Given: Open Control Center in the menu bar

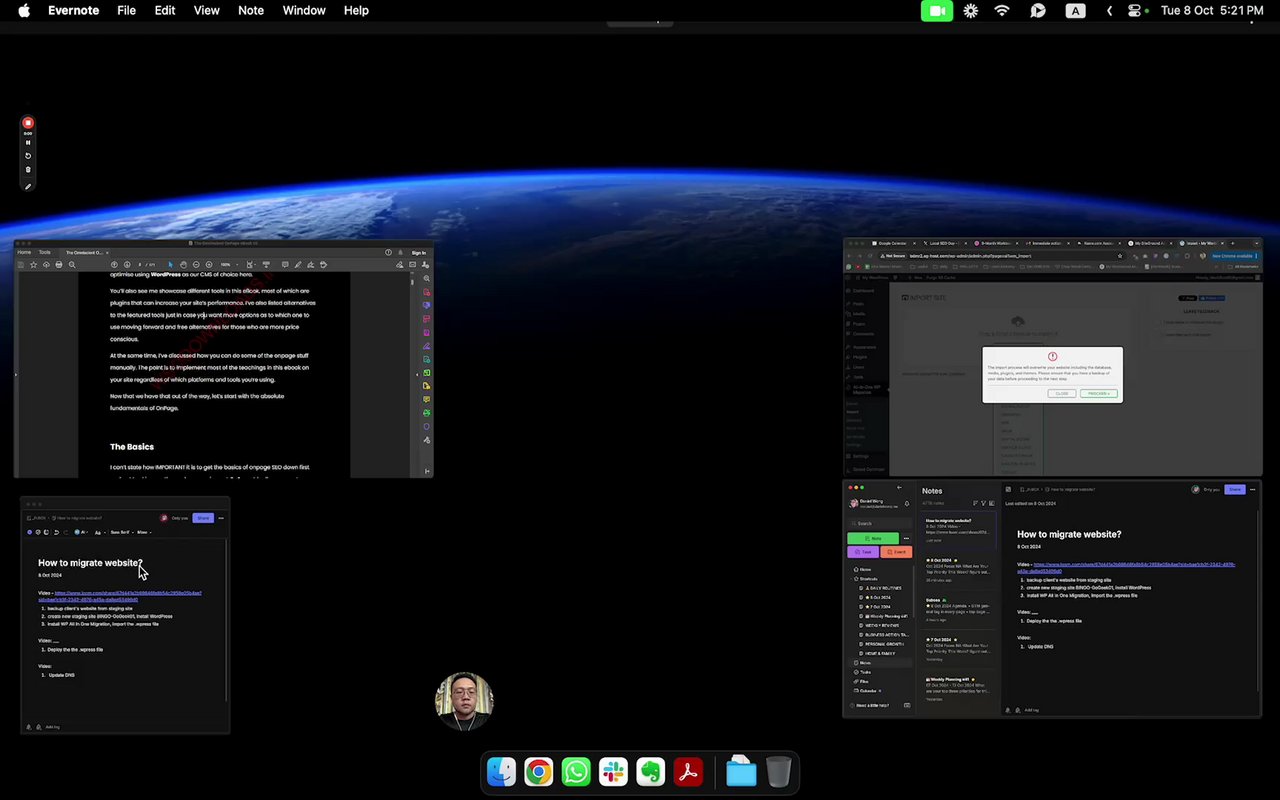Looking at the screenshot, I should pyautogui.click(x=1134, y=11).
